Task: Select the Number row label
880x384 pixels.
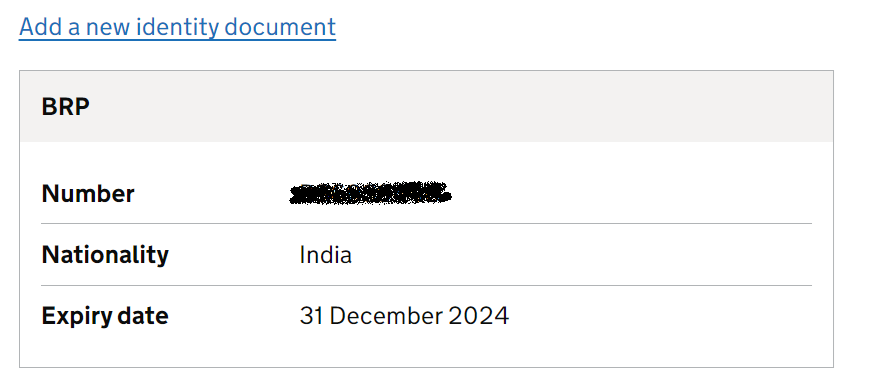Action: click(88, 194)
